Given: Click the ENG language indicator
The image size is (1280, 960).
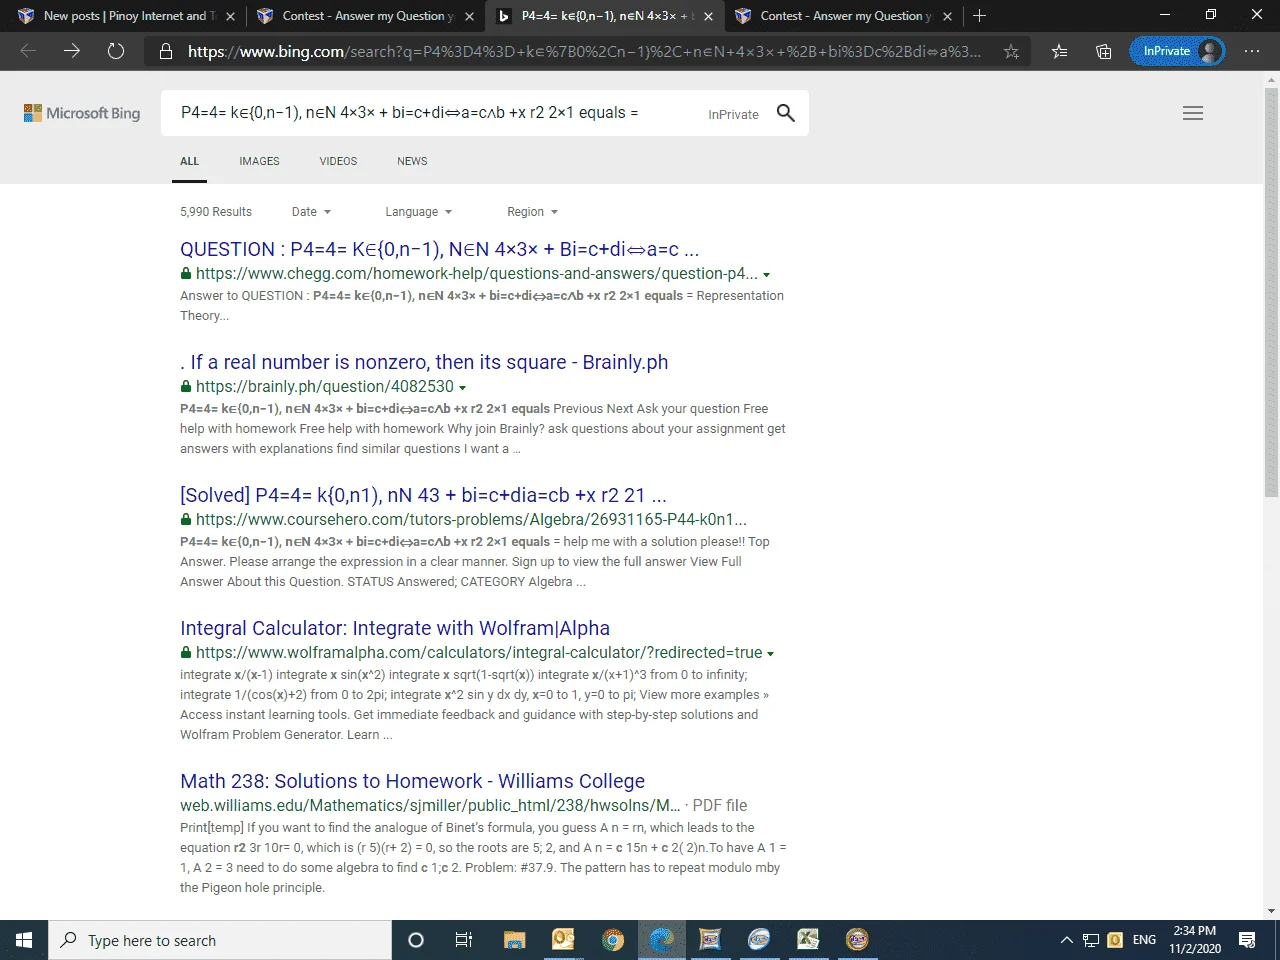Looking at the screenshot, I should tap(1144, 940).
